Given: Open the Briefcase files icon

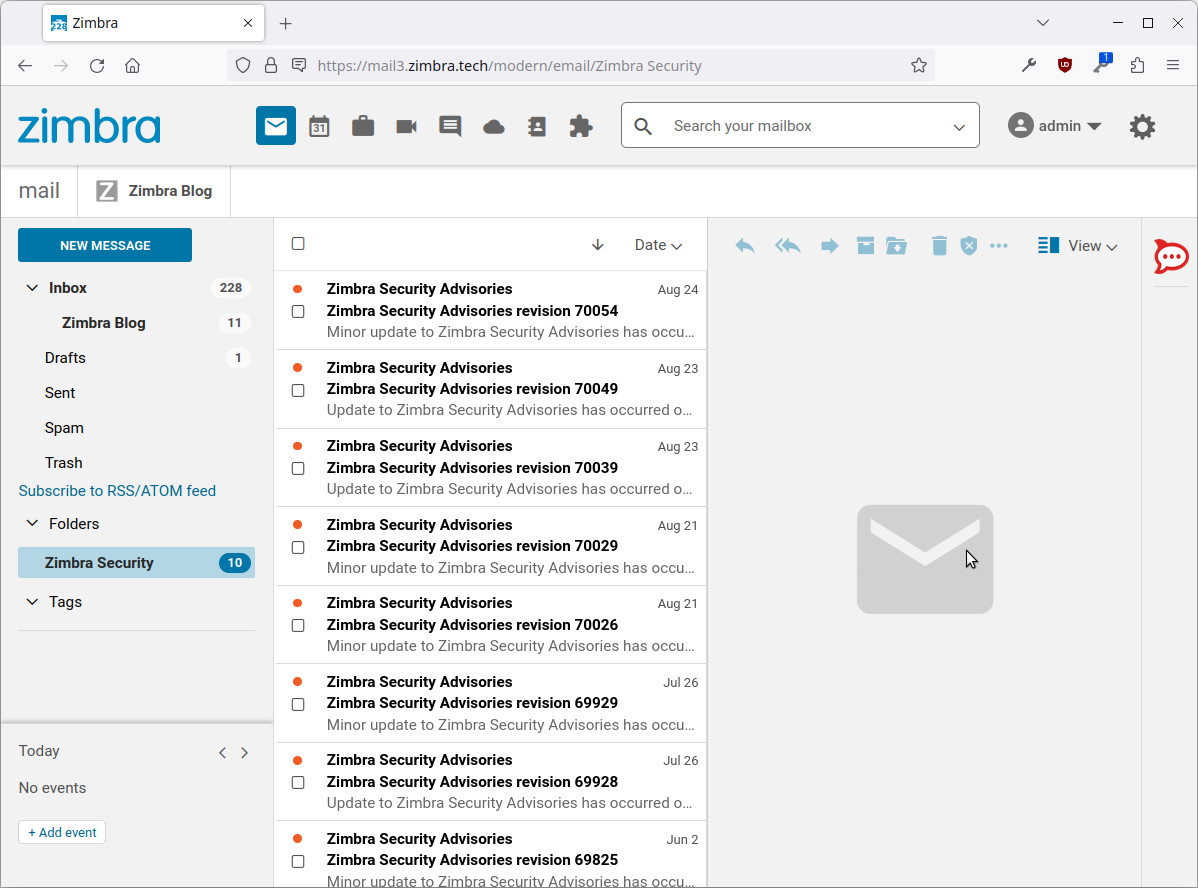Looking at the screenshot, I should [363, 126].
